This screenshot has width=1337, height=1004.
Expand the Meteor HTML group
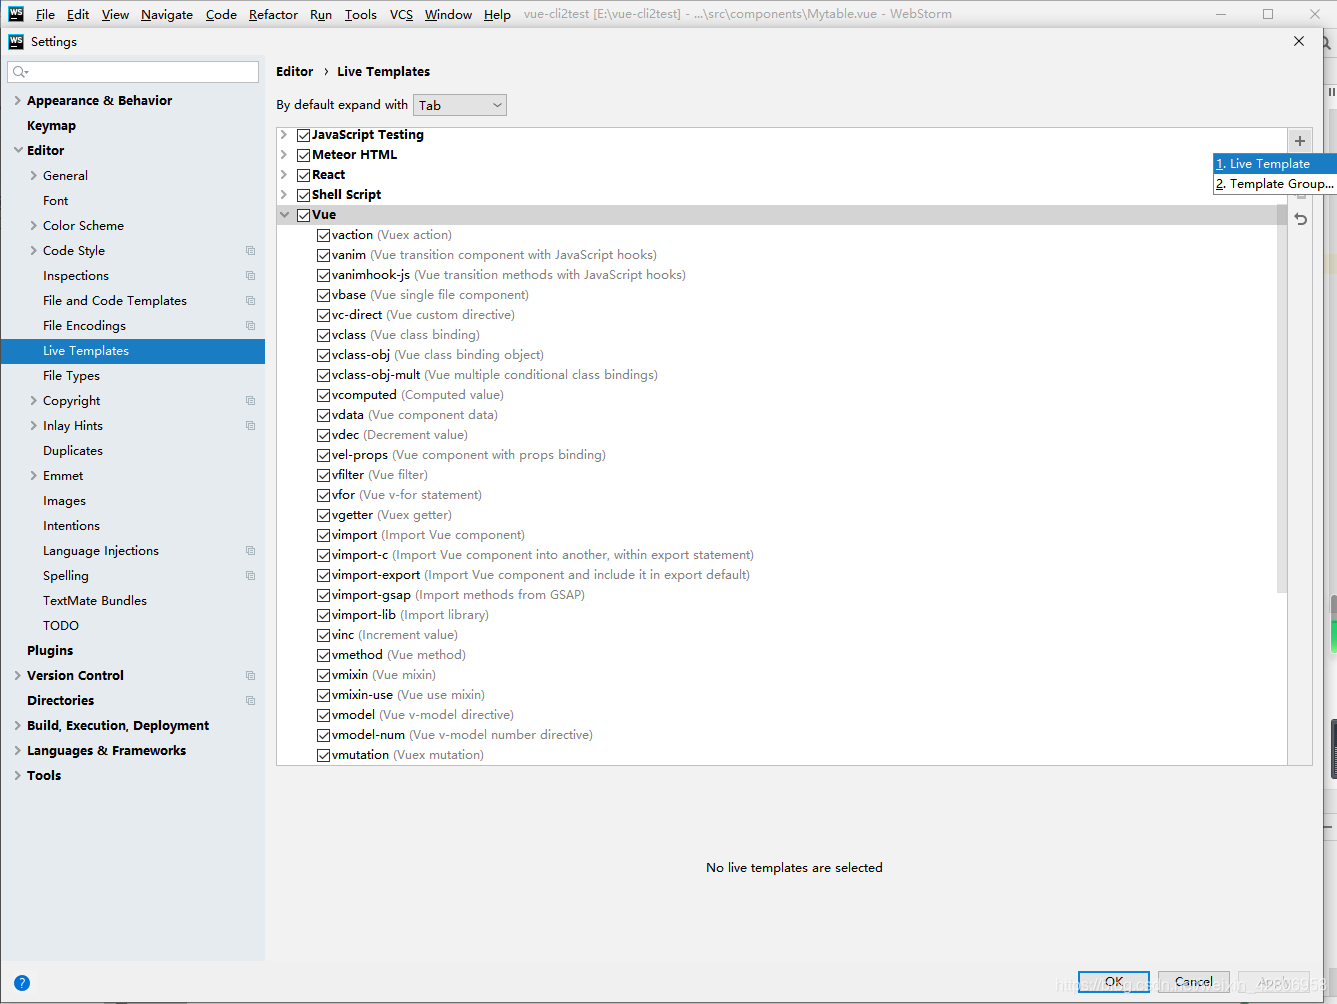pos(284,155)
